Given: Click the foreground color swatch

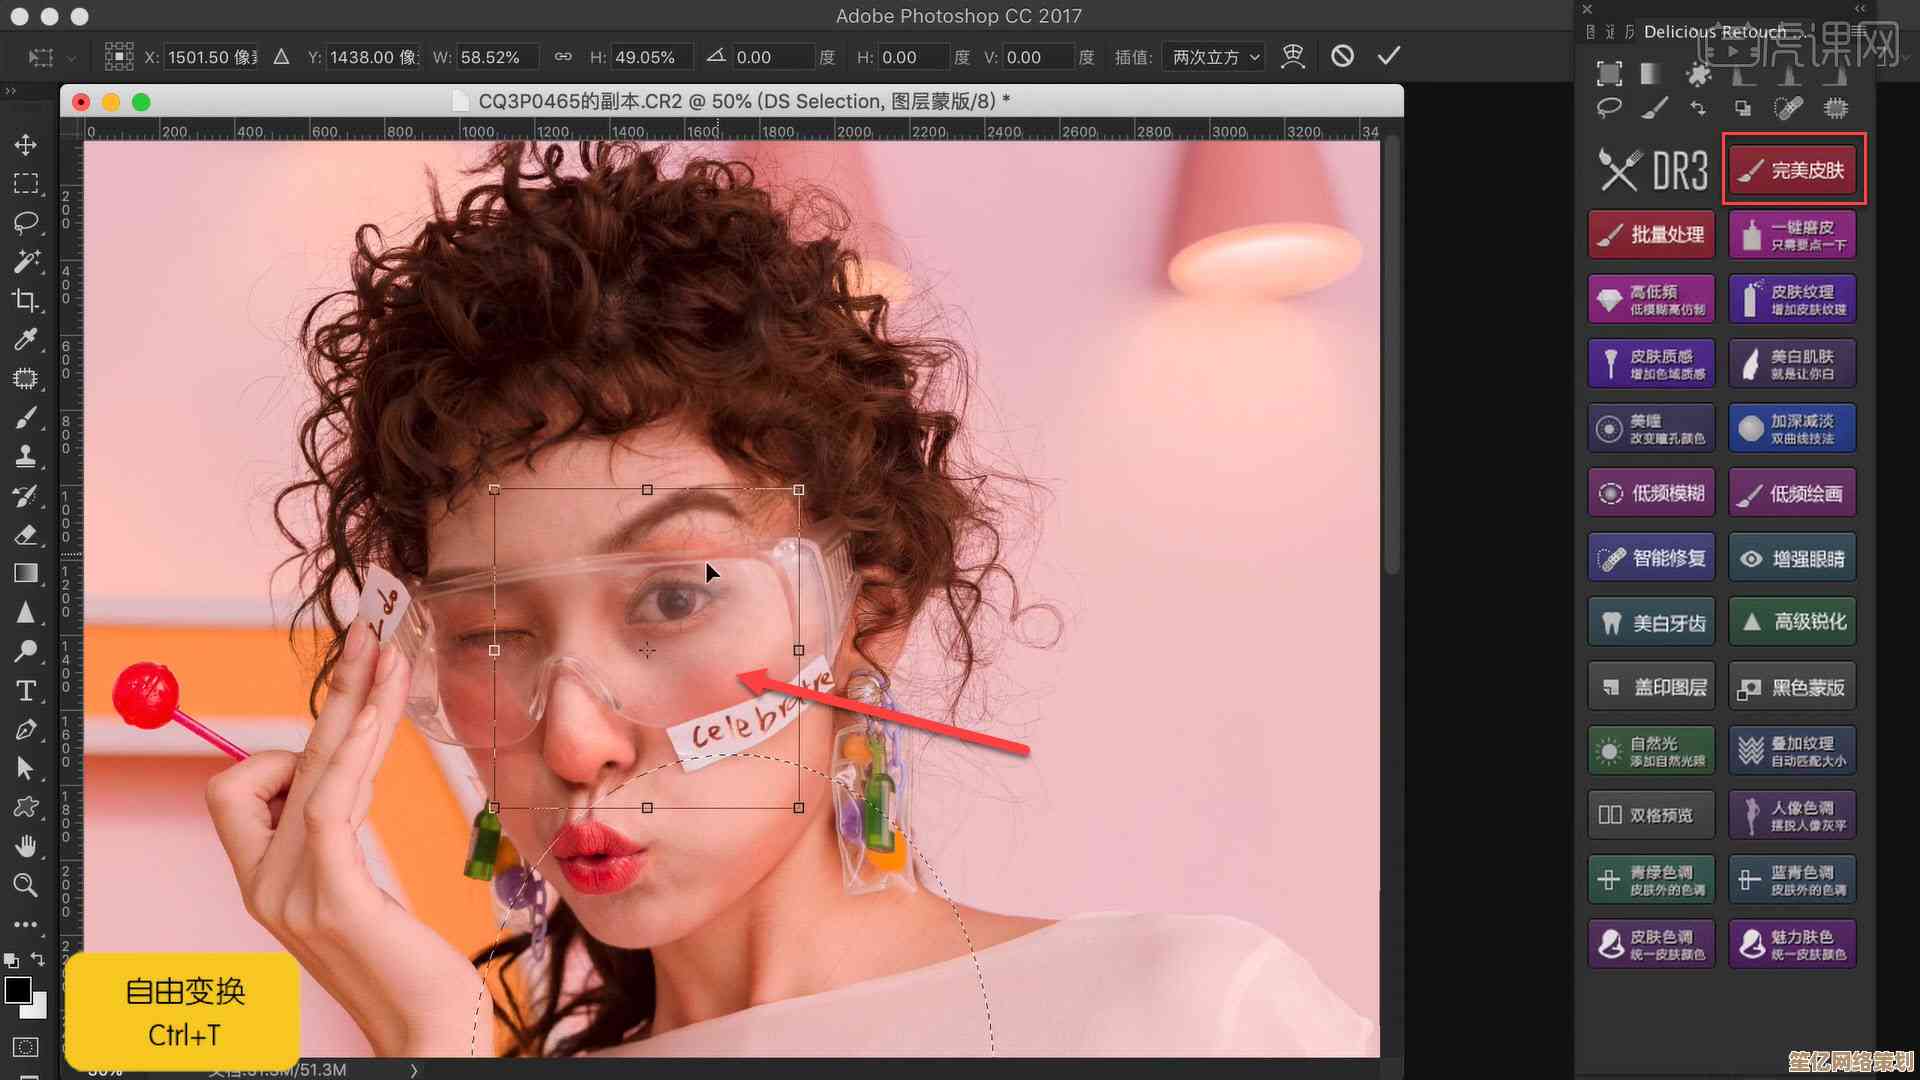Looking at the screenshot, I should point(17,990).
